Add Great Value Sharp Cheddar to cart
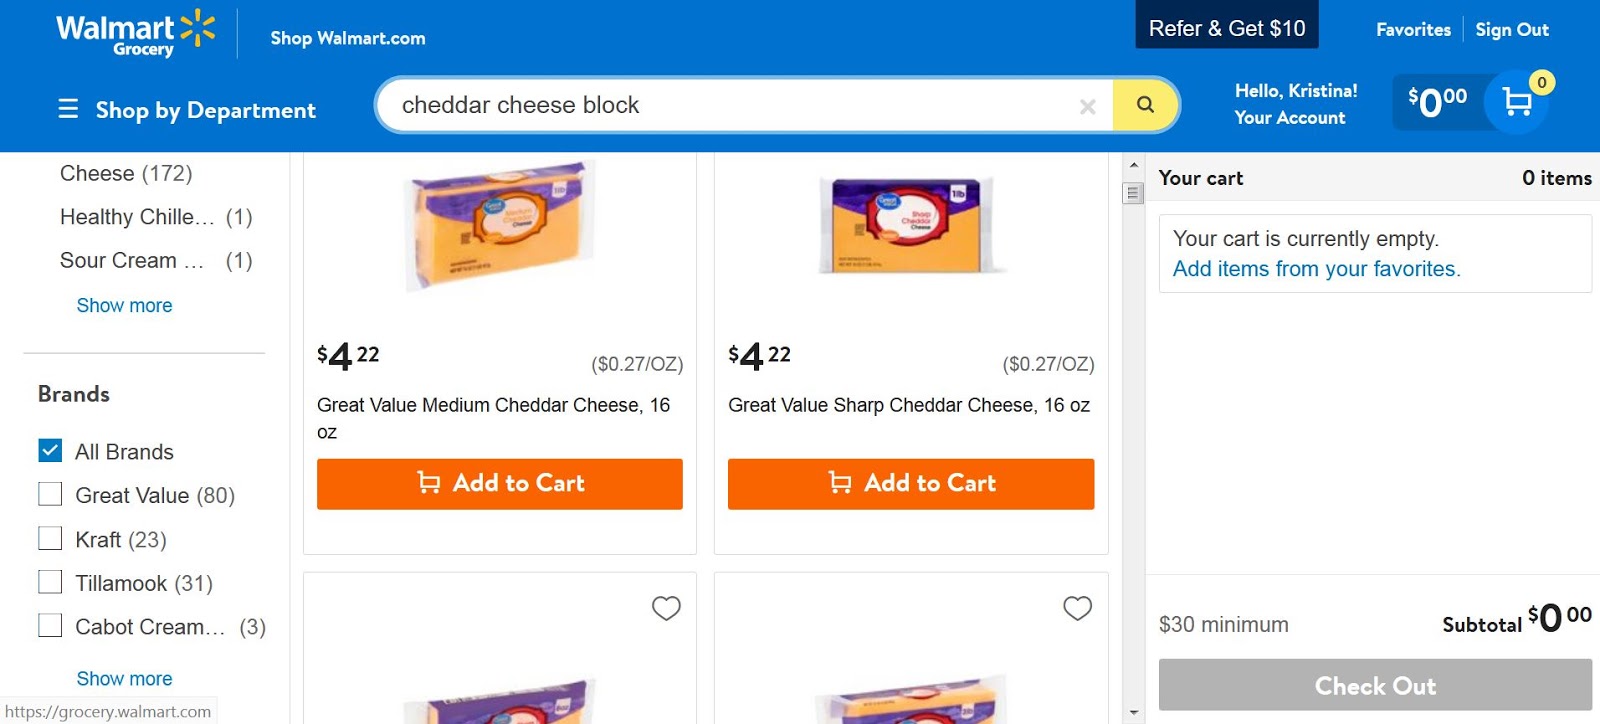The width and height of the screenshot is (1600, 724). point(910,484)
